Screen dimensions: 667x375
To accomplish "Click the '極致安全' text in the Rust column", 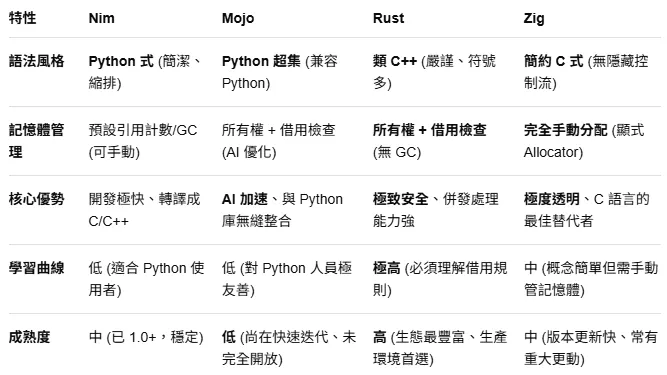I will pyautogui.click(x=401, y=199).
